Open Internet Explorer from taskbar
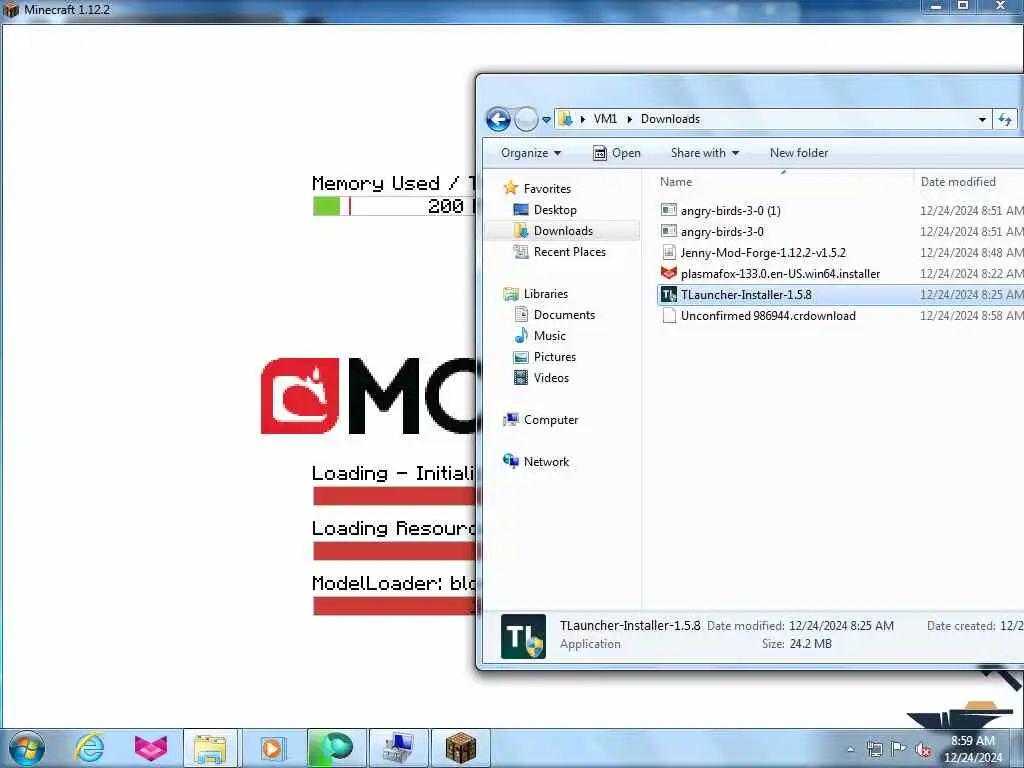This screenshot has height=768, width=1024. click(89, 748)
